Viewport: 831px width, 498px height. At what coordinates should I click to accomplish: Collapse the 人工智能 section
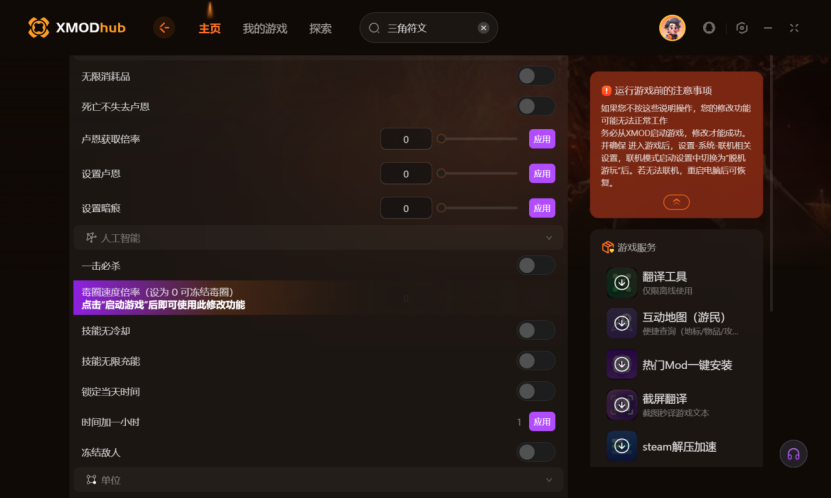(x=549, y=238)
